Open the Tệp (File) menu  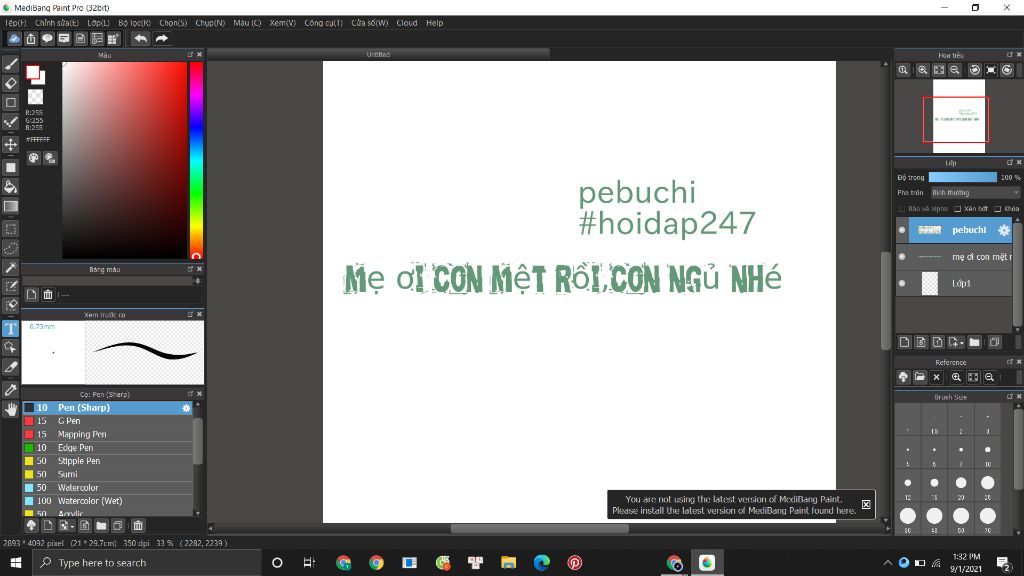(16, 23)
